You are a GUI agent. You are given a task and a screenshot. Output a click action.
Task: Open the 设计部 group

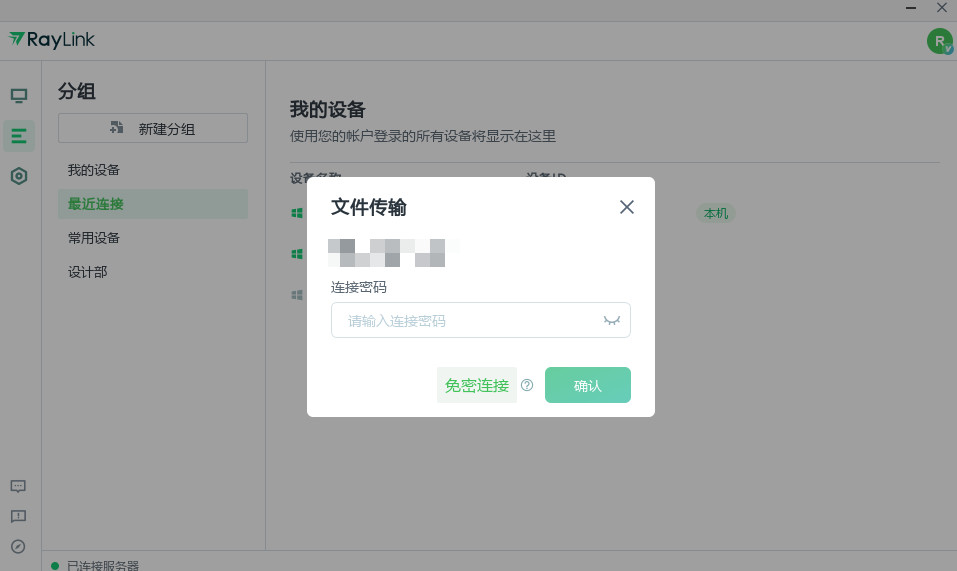88,272
